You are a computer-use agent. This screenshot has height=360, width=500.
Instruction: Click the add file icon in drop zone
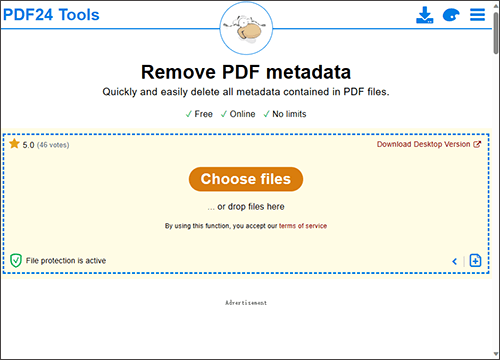point(475,260)
